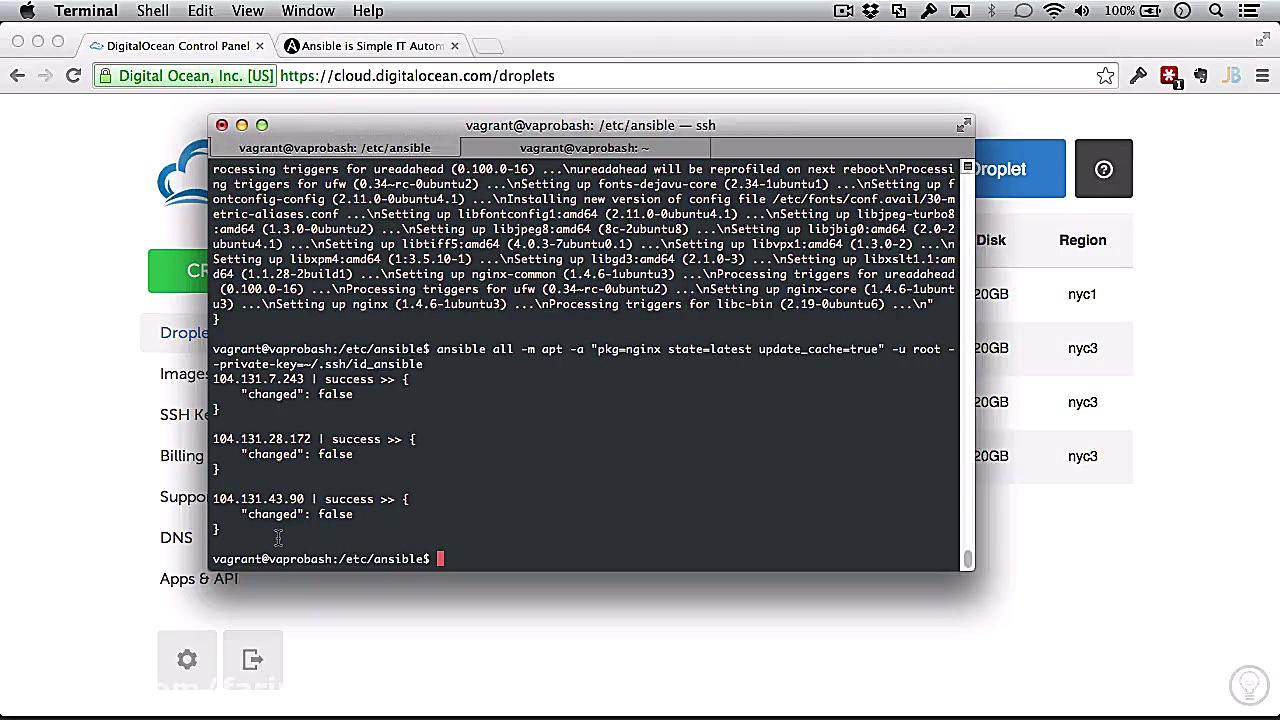Click the overlapping squares menu bar icon
Image resolution: width=1280 pixels, height=720 pixels.
click(899, 11)
